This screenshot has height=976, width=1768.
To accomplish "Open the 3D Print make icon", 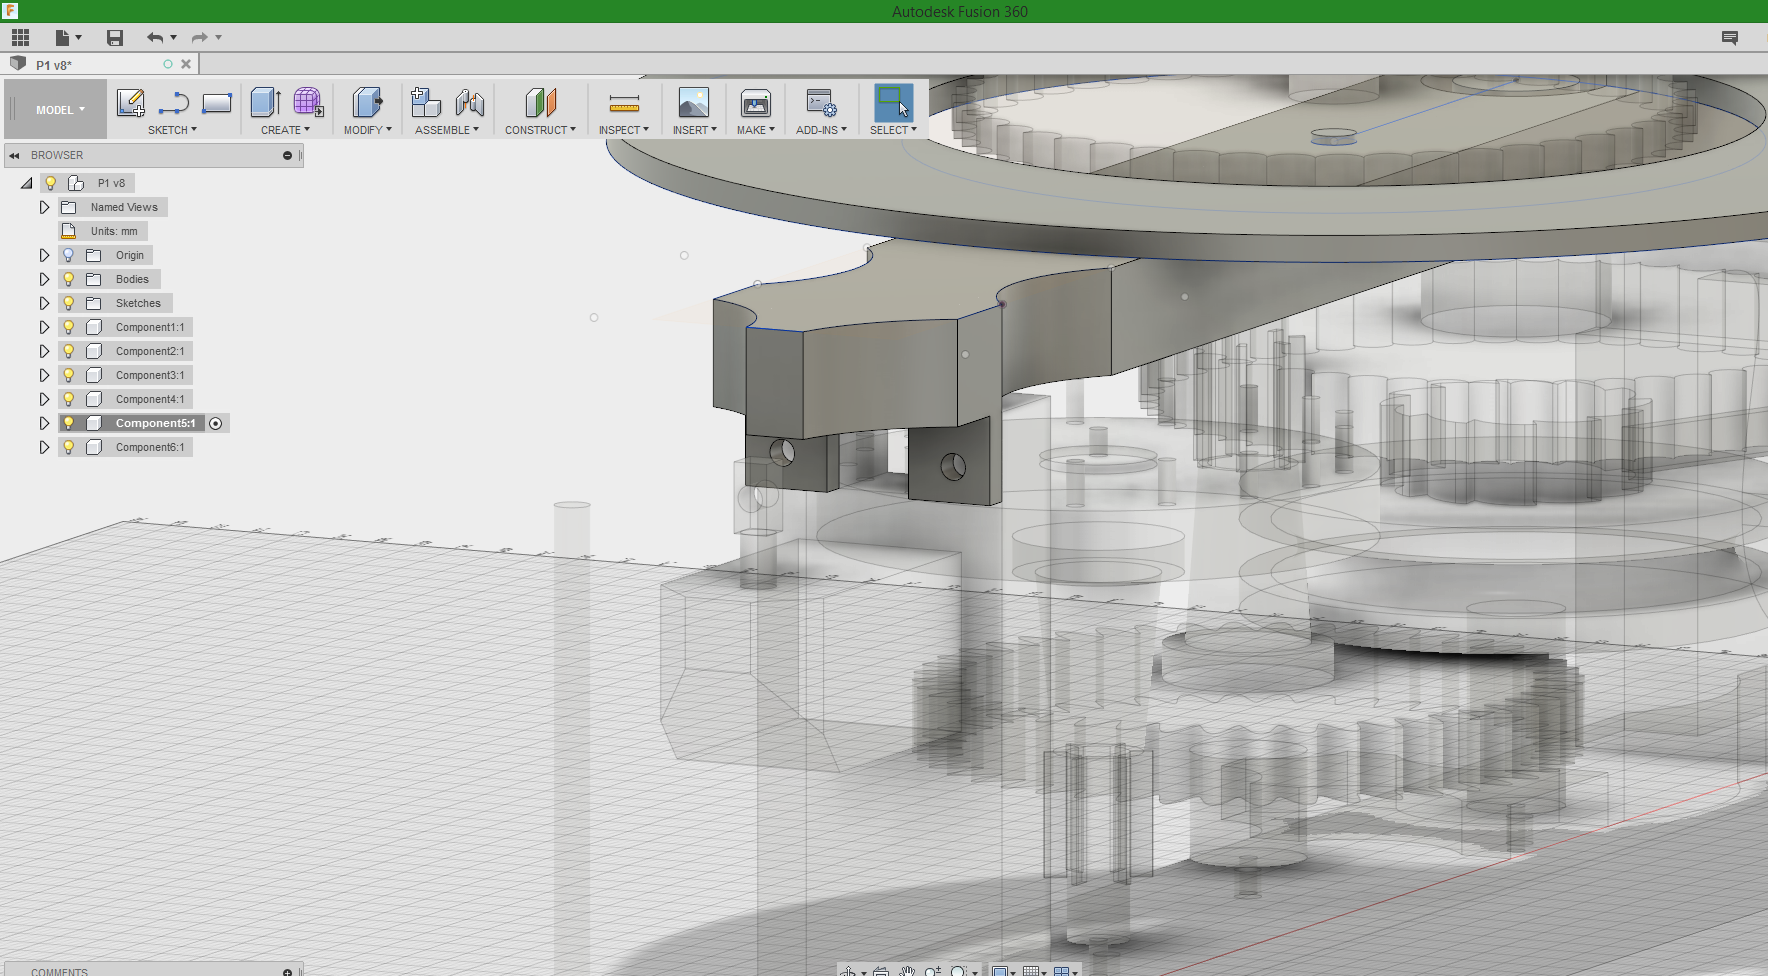I will (x=756, y=103).
